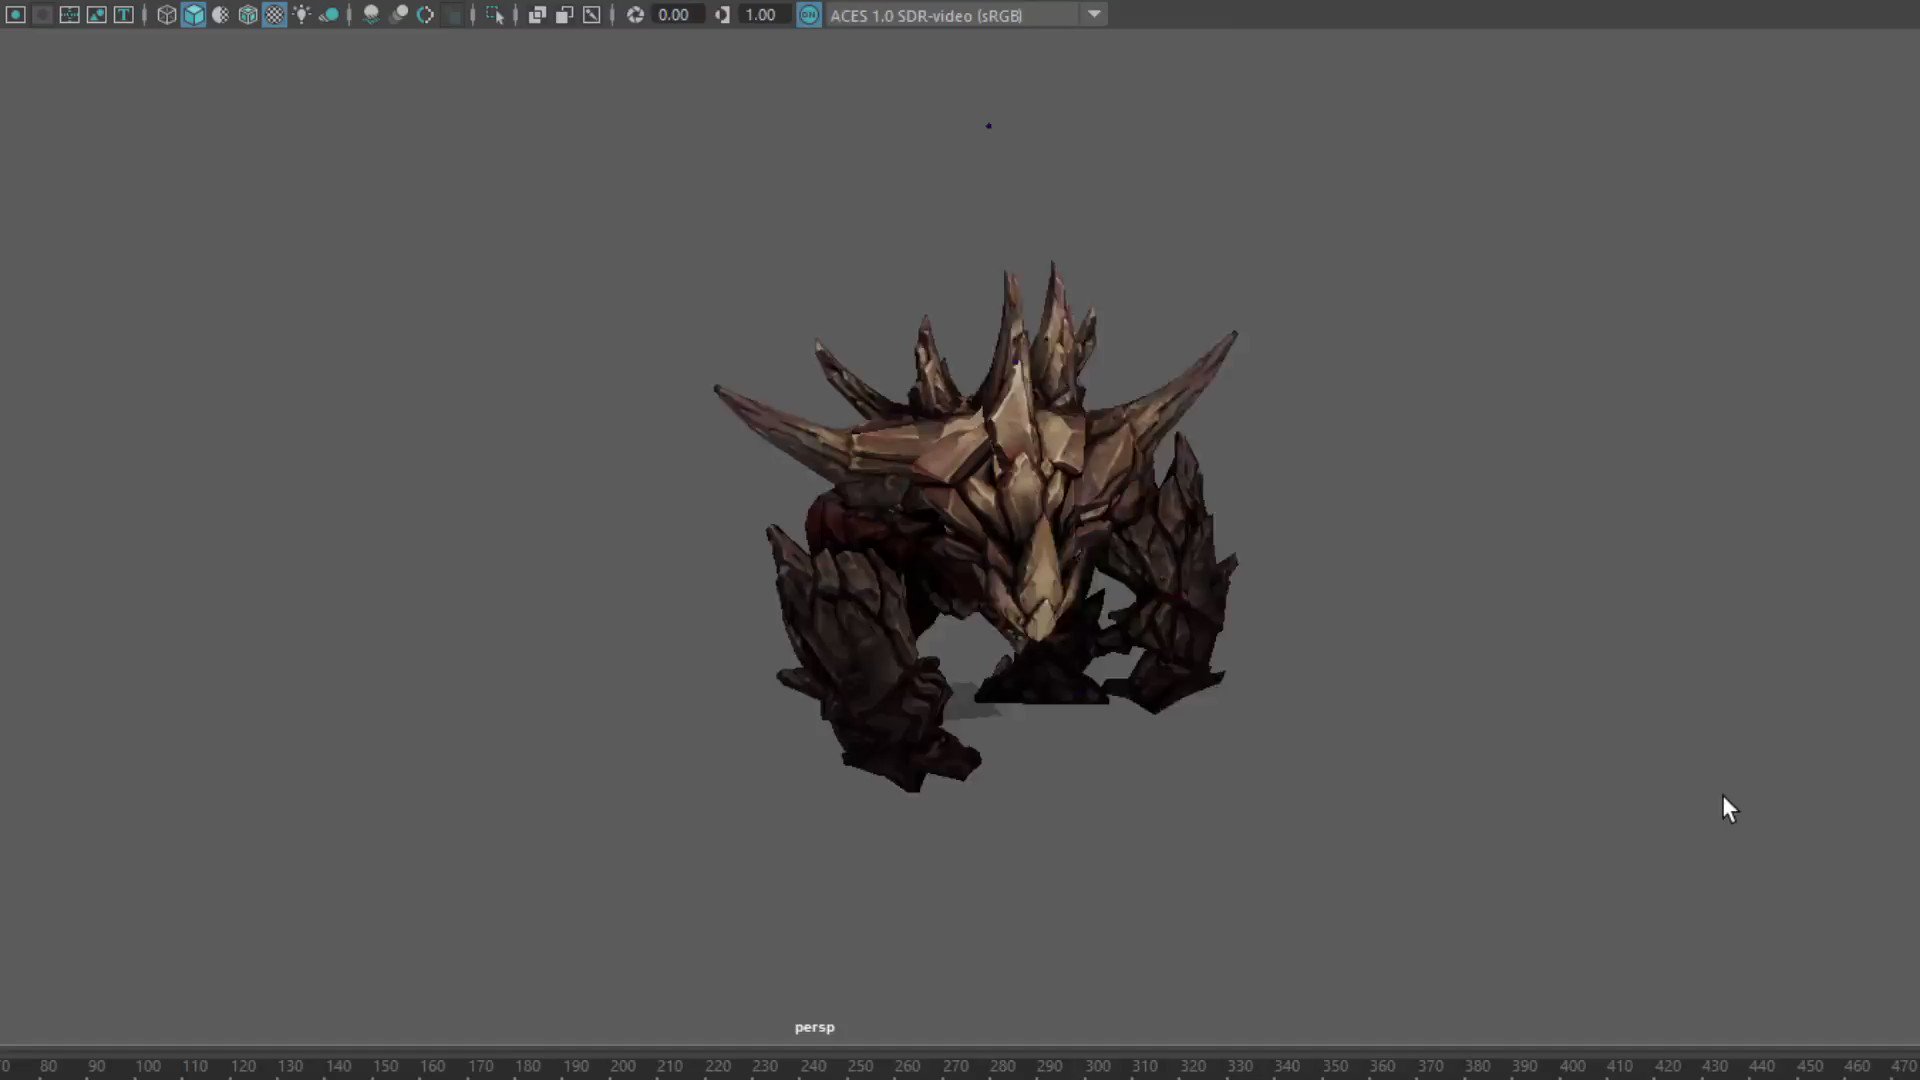Enable Use All Lights bulb icon
Viewport: 1920px width, 1080px height.
(x=302, y=15)
